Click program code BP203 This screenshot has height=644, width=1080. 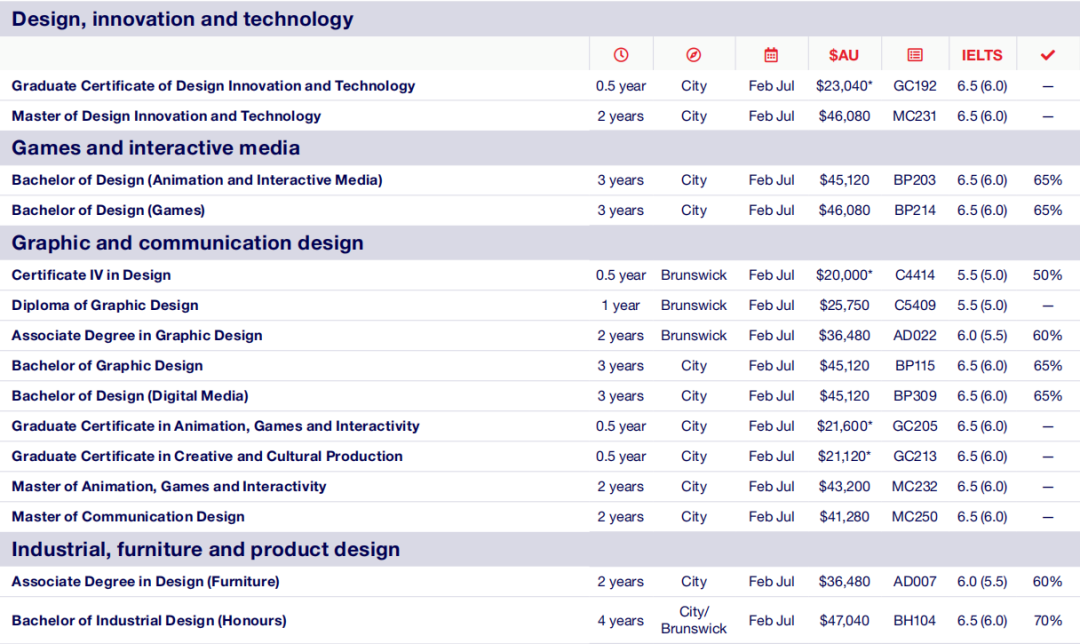(x=915, y=180)
